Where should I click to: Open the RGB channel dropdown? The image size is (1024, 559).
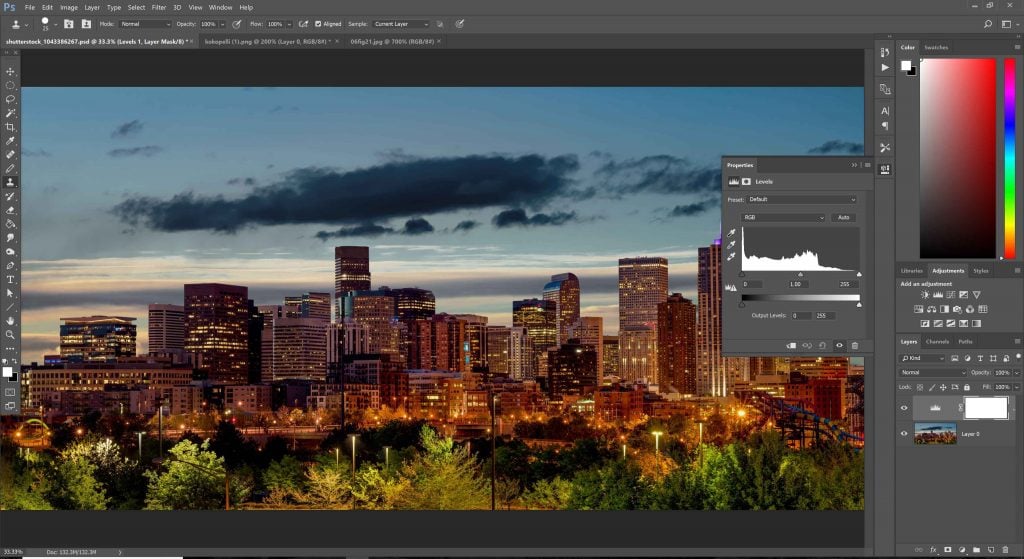(783, 217)
